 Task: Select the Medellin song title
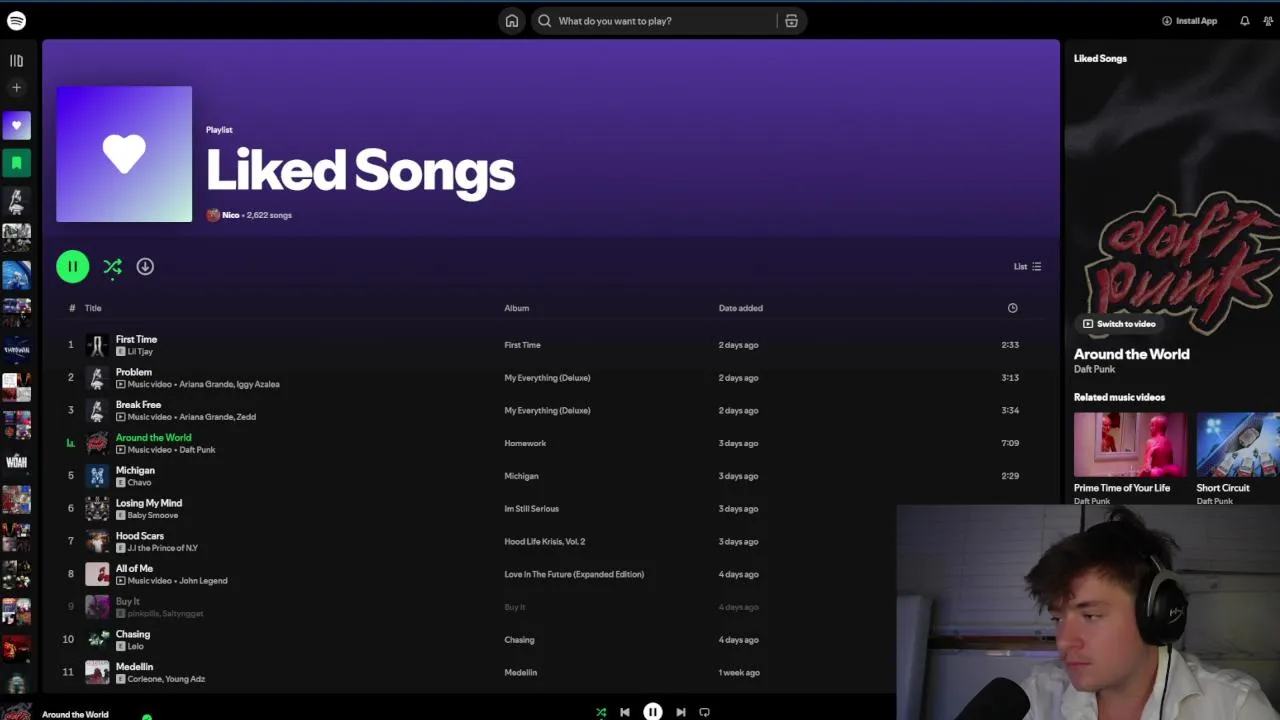click(134, 667)
